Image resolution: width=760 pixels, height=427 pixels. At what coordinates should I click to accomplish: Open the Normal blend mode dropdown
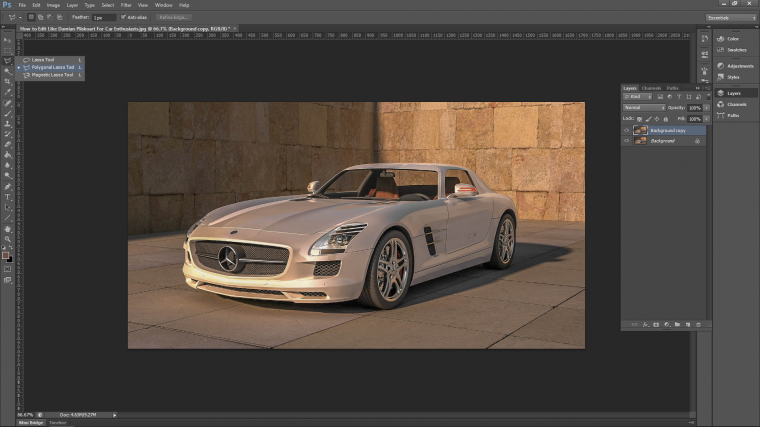(x=644, y=108)
